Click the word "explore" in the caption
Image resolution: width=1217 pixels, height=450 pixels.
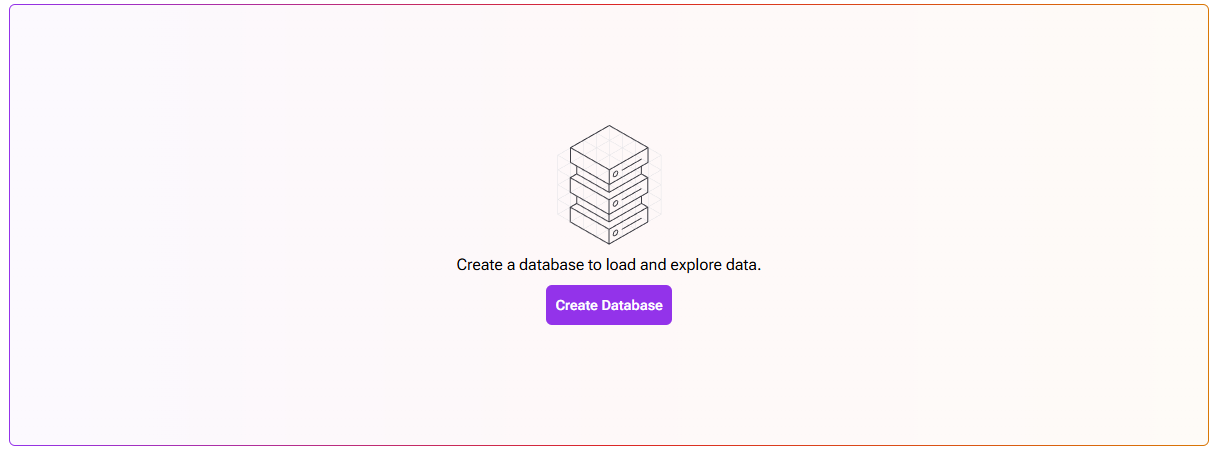coord(690,265)
